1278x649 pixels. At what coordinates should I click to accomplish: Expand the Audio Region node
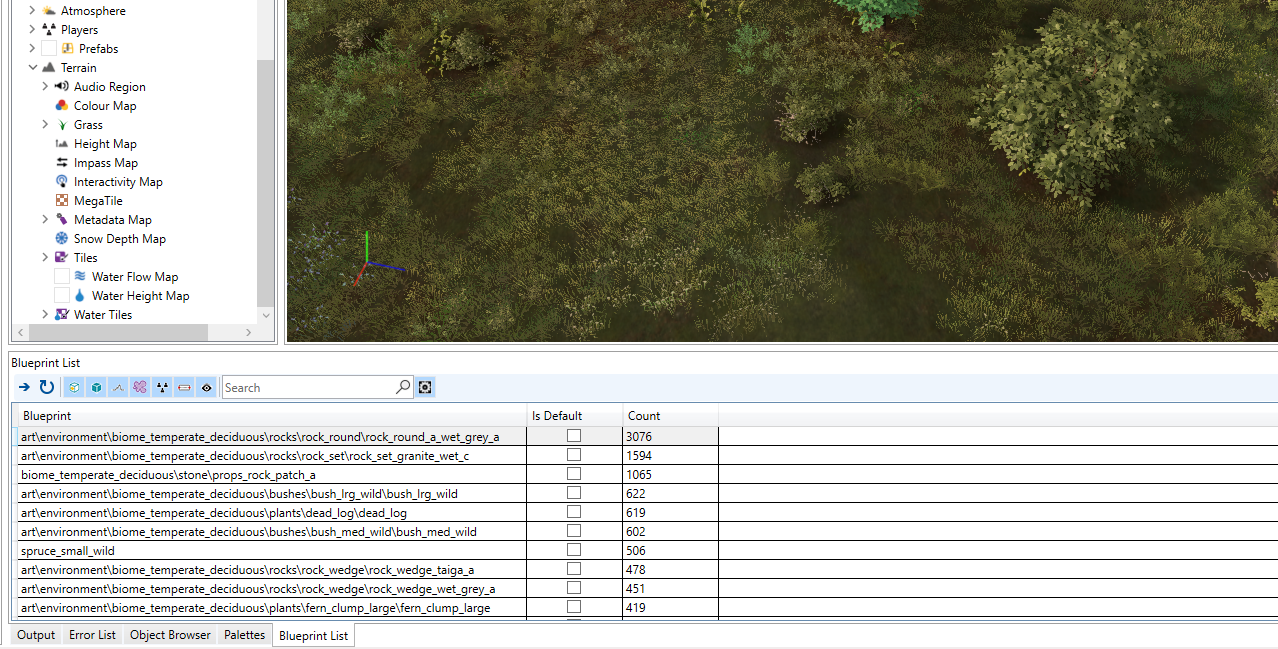click(x=45, y=87)
